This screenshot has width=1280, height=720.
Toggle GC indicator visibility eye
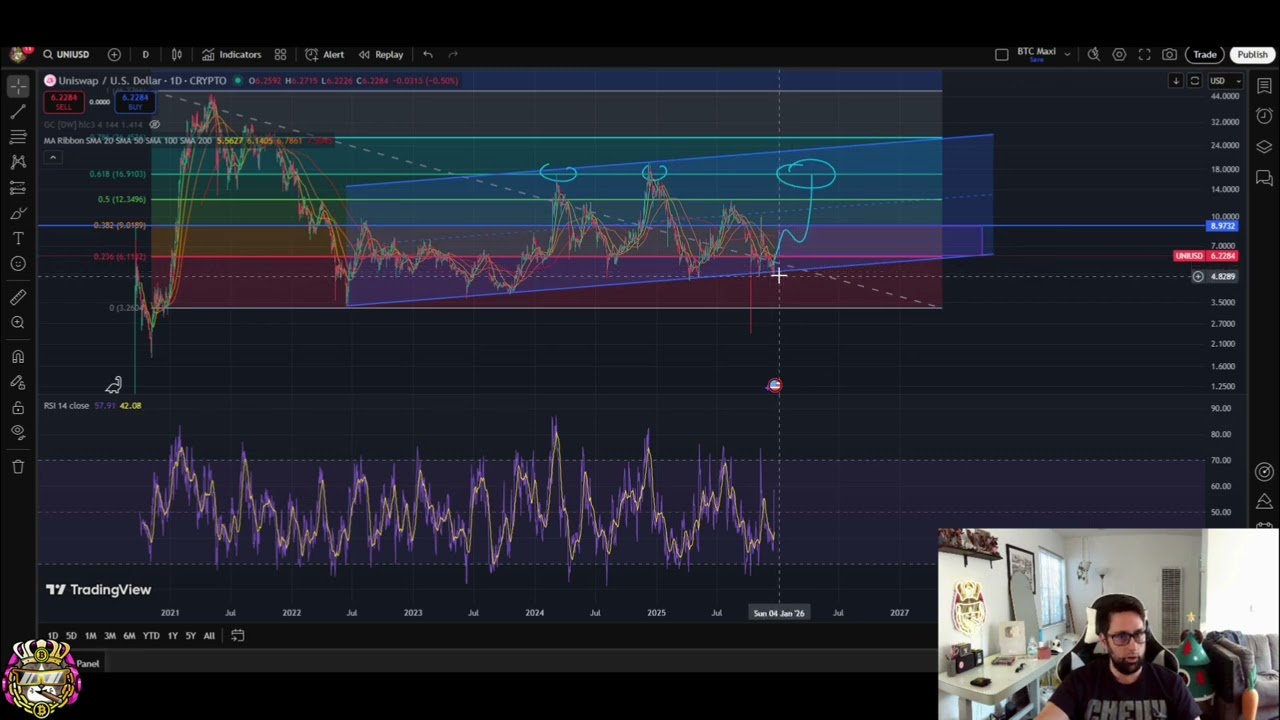pyautogui.click(x=154, y=124)
